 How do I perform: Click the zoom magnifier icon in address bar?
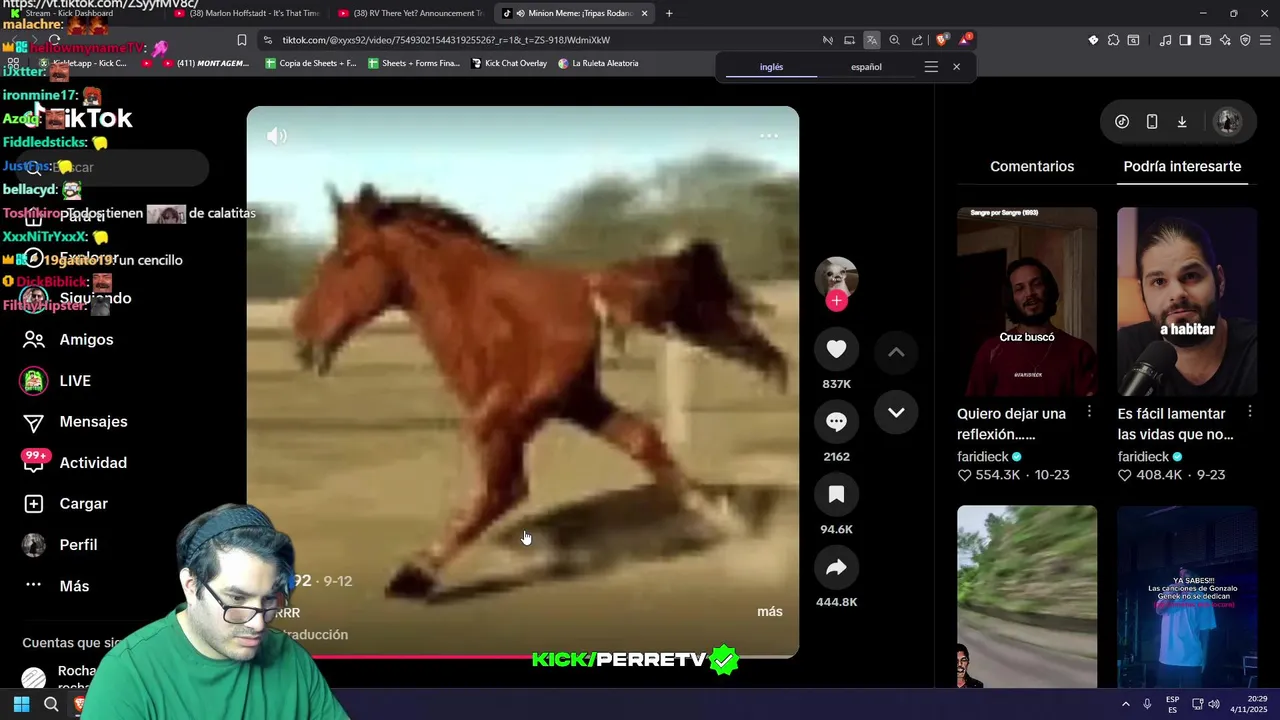click(894, 40)
